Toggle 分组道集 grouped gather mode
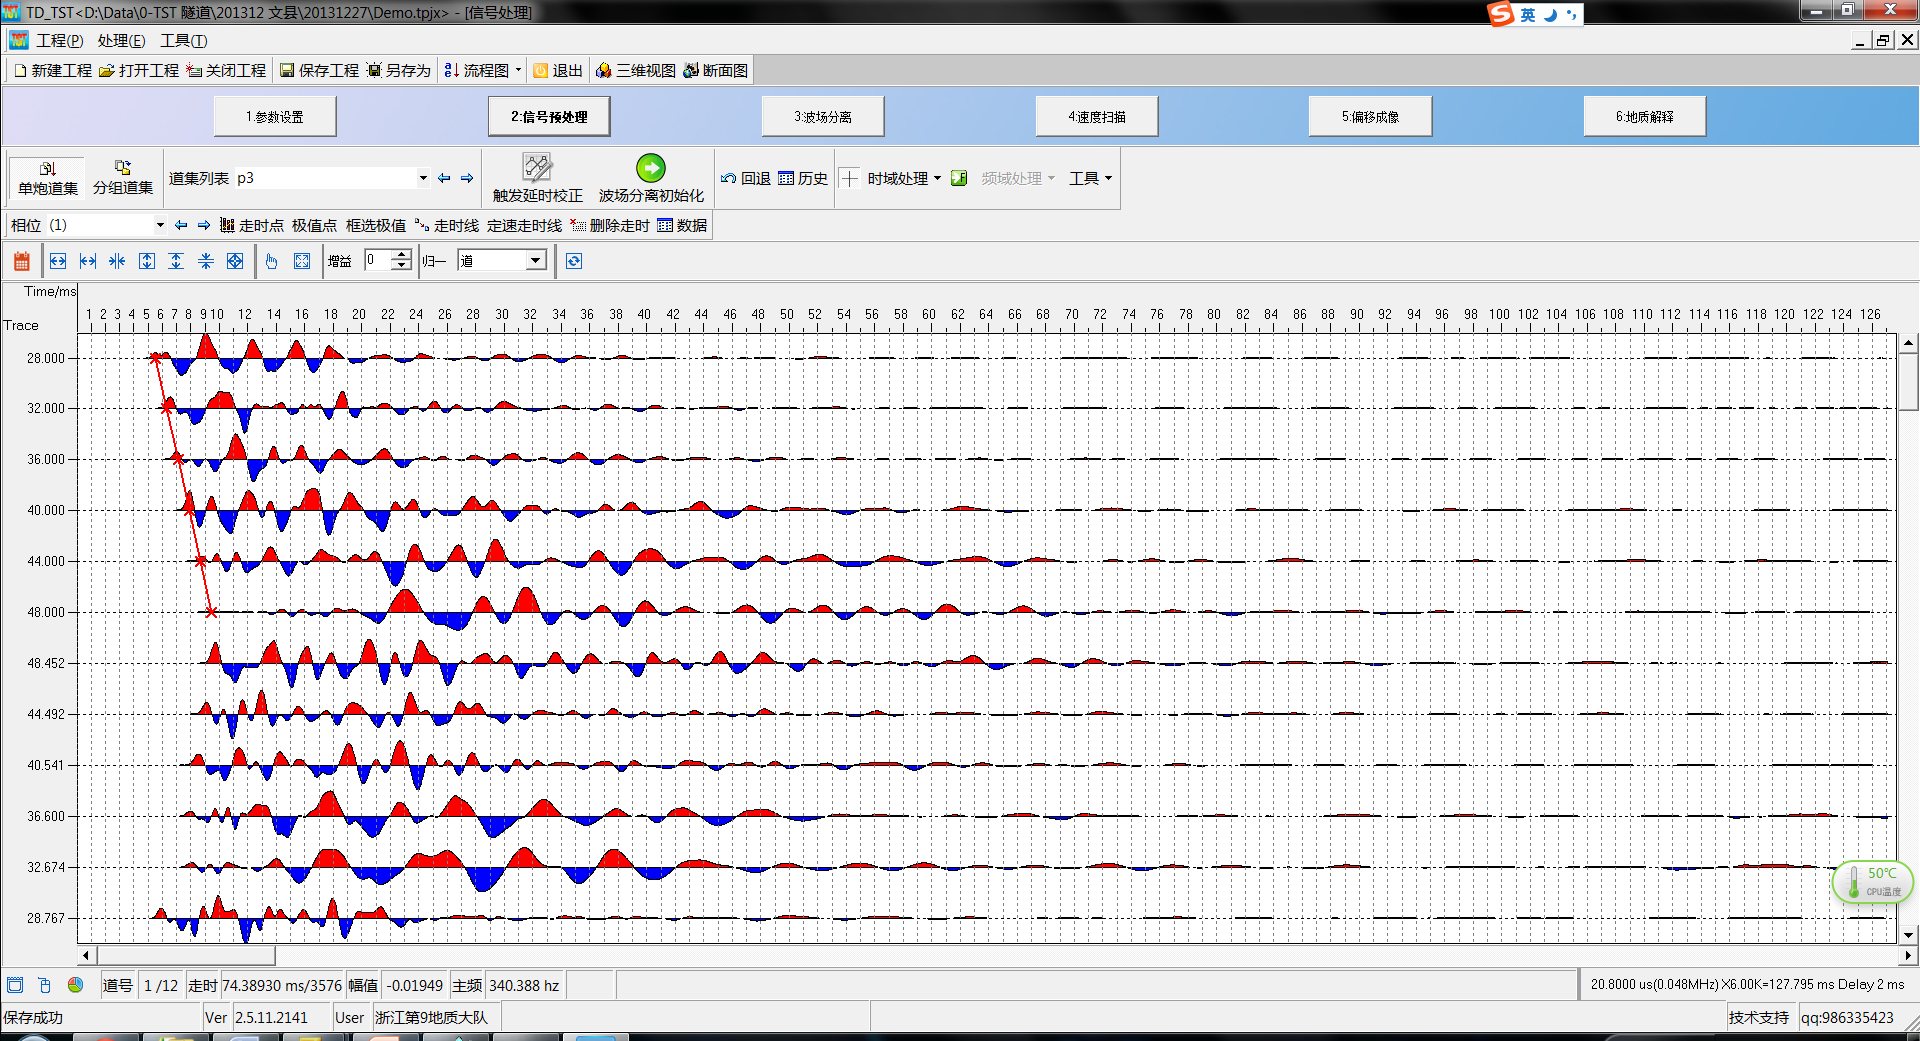The height and width of the screenshot is (1041, 1920). click(x=122, y=178)
